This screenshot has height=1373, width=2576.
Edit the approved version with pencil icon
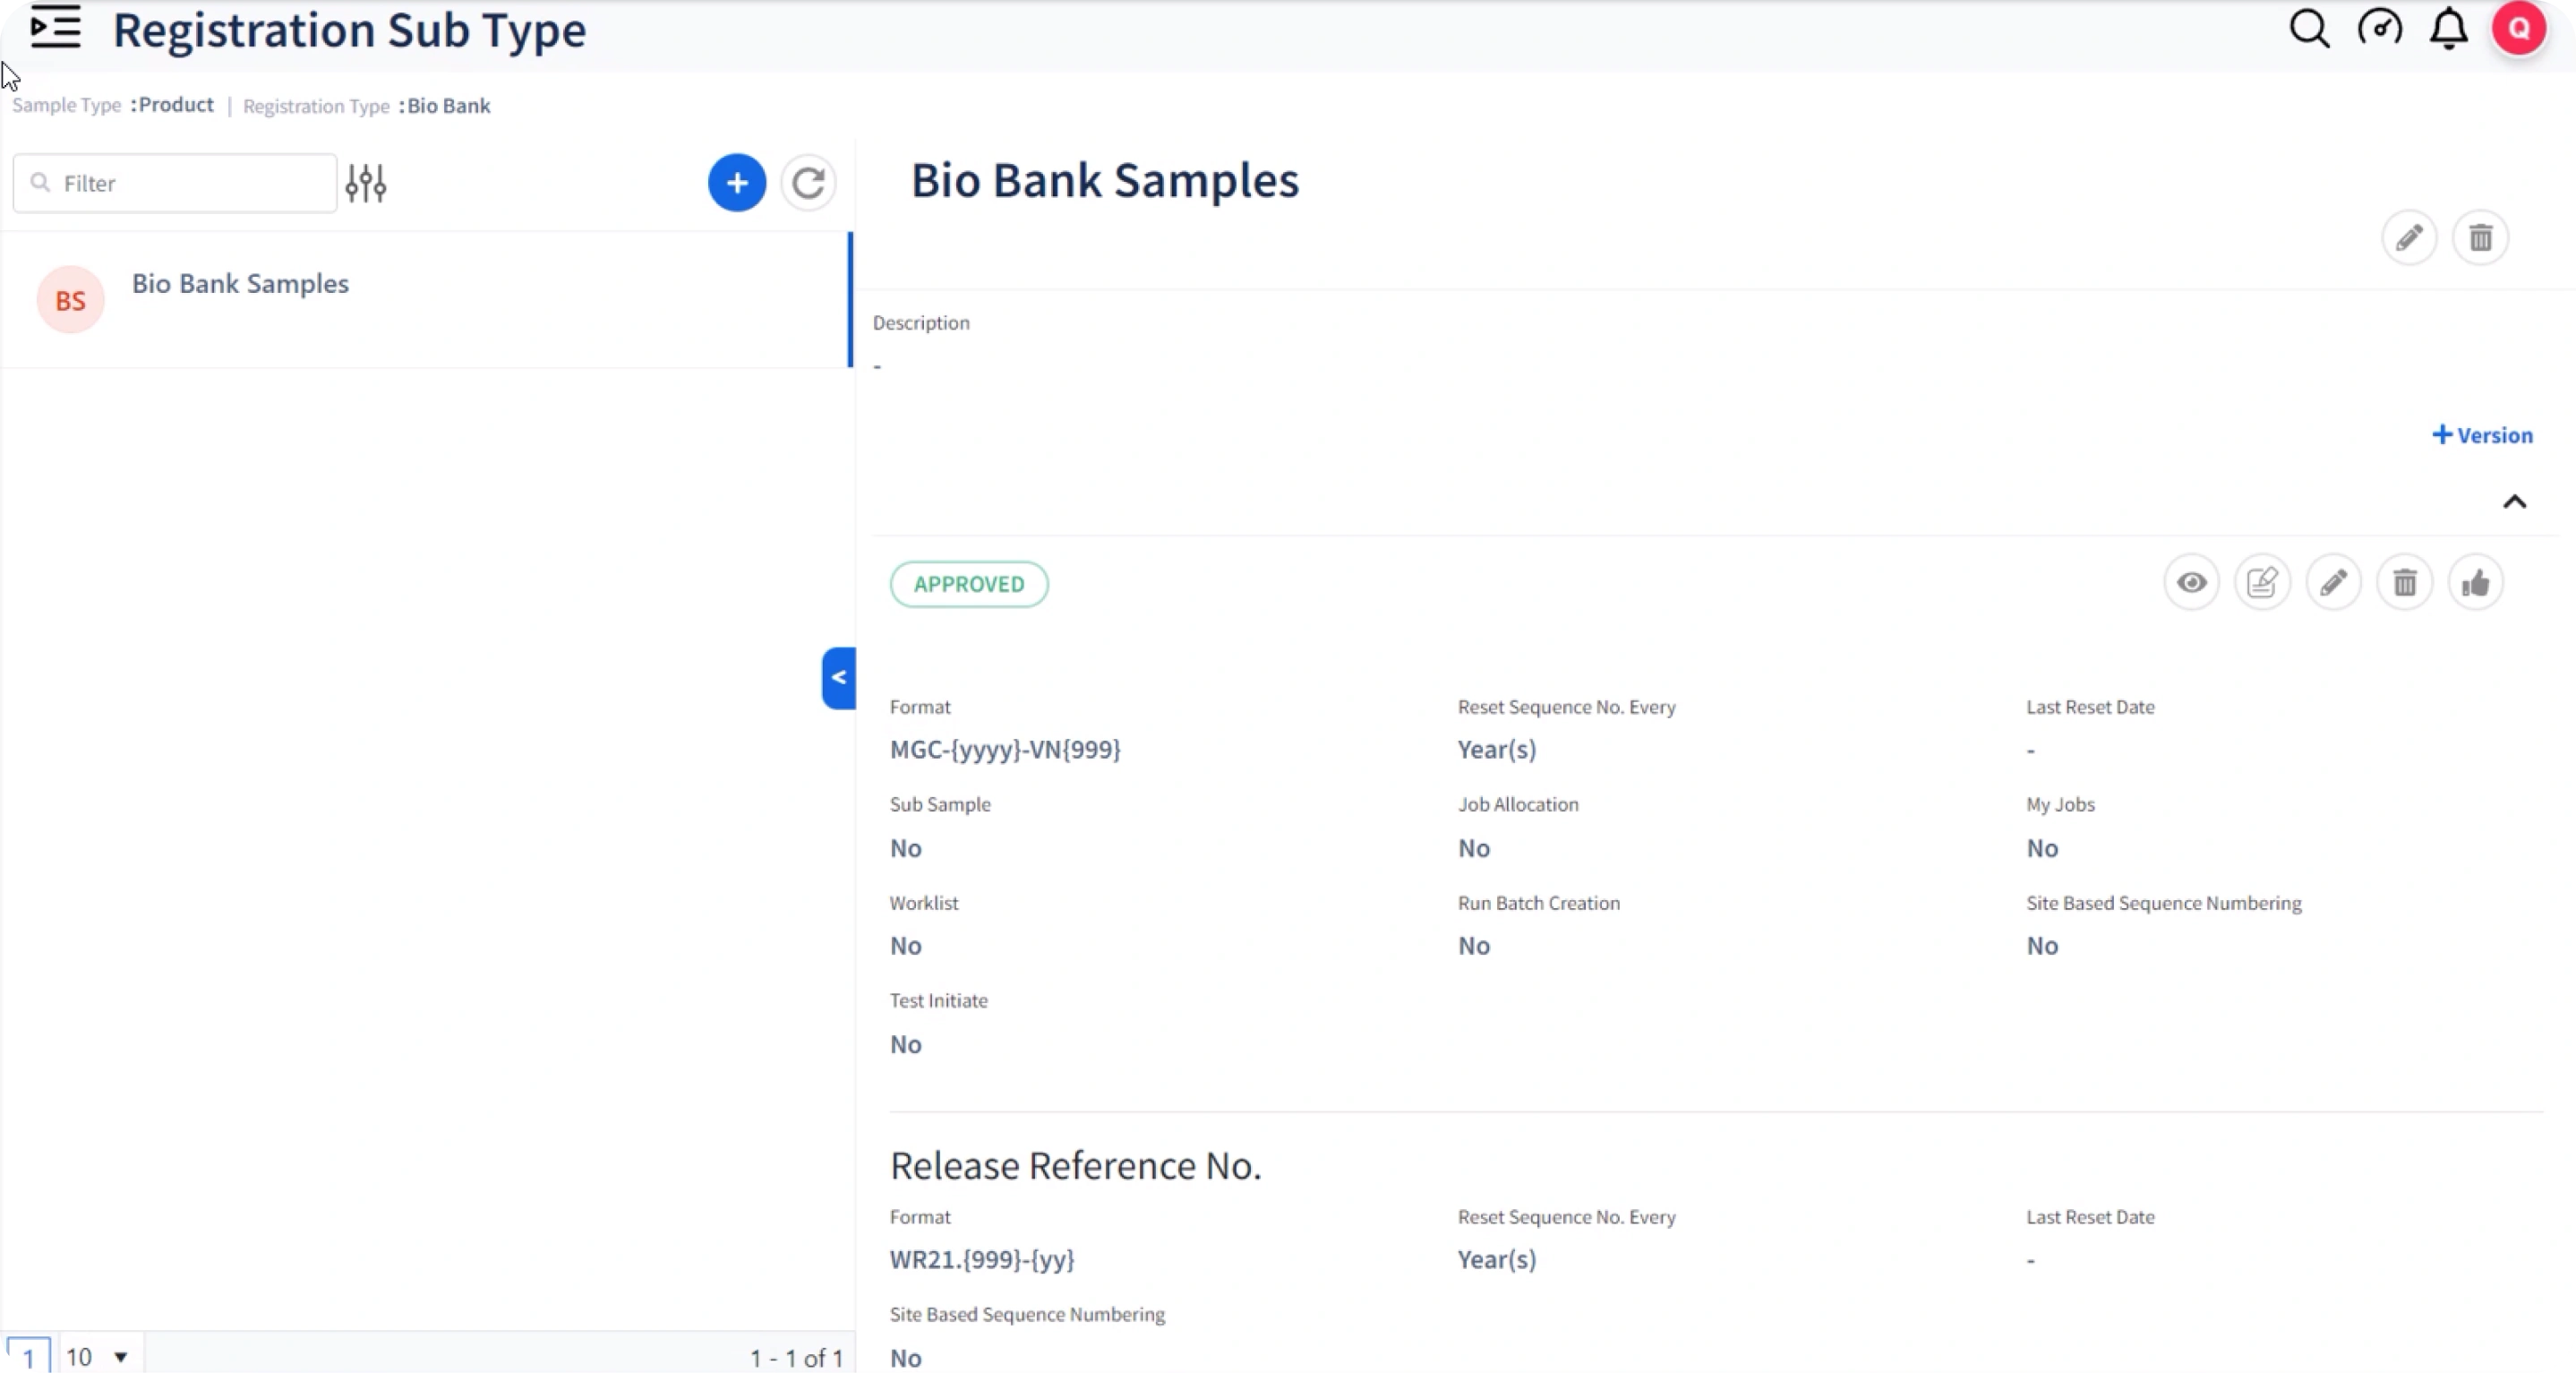(x=2333, y=583)
